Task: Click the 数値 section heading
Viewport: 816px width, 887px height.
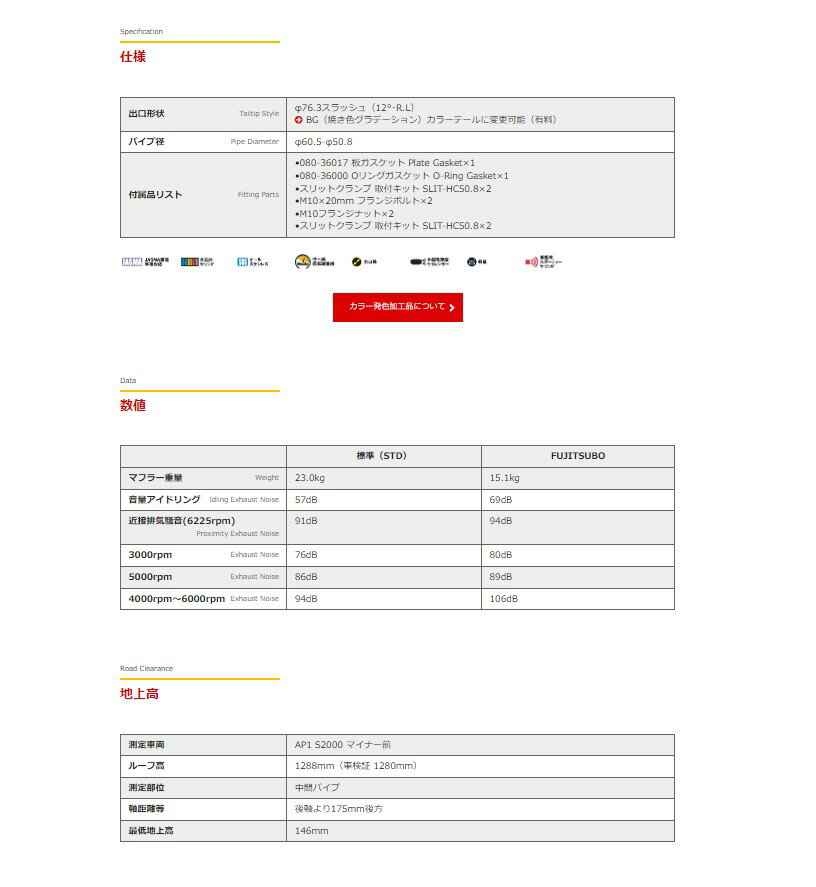Action: click(133, 406)
